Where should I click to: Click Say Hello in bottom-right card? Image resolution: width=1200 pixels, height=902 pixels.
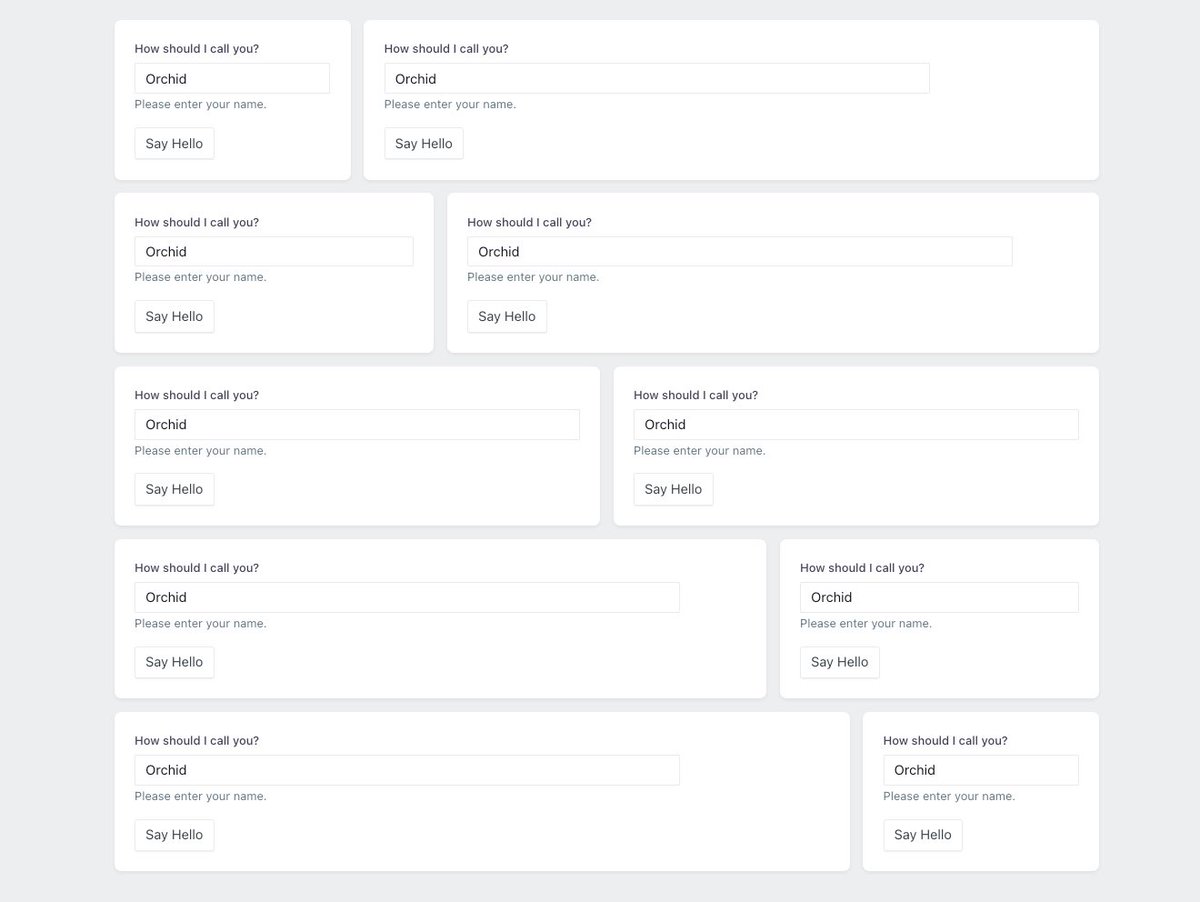click(x=923, y=835)
